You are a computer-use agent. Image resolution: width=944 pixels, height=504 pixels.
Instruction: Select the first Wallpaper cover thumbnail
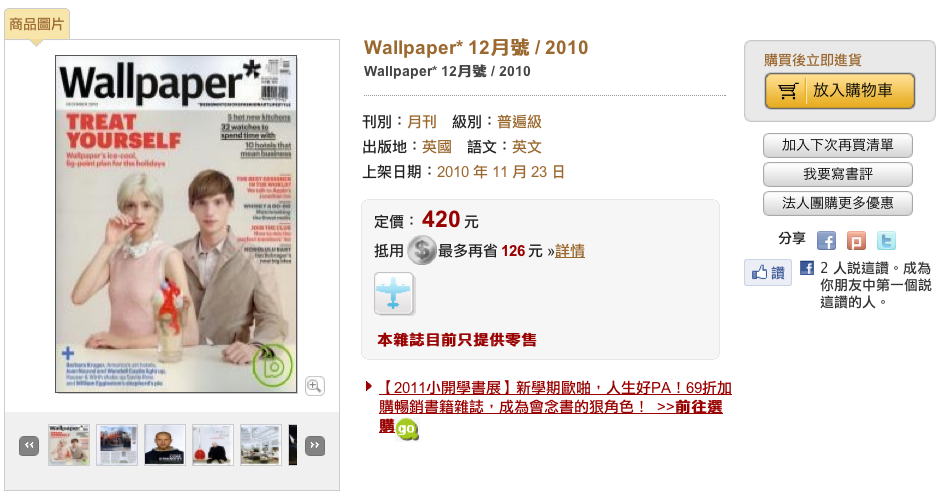tap(69, 445)
